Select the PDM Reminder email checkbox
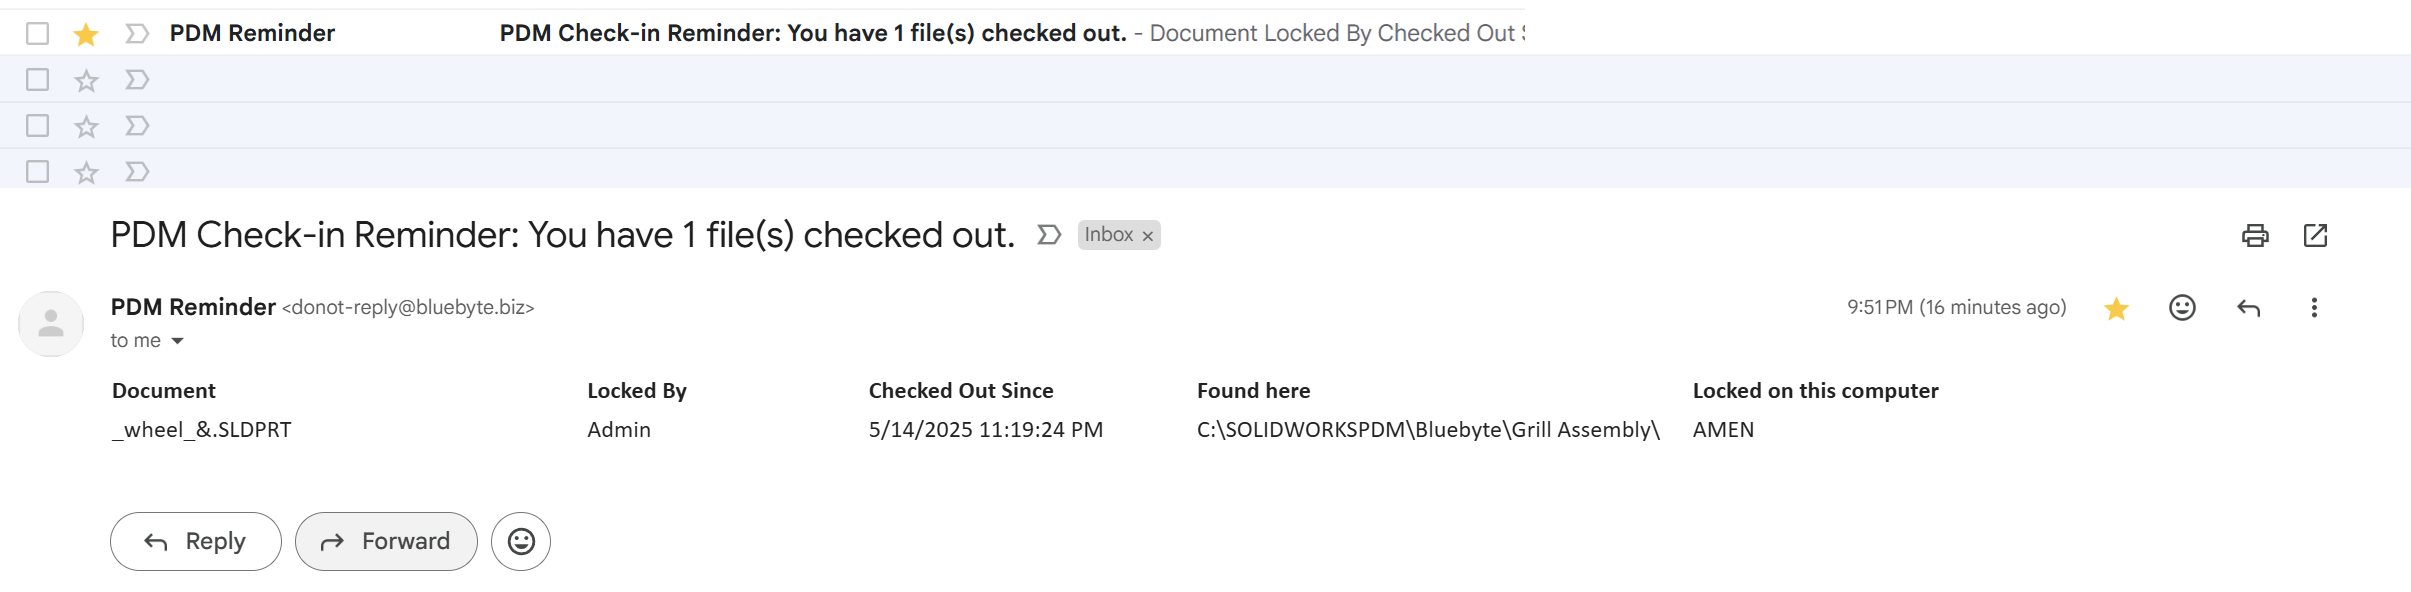The image size is (2411, 592). coord(37,34)
